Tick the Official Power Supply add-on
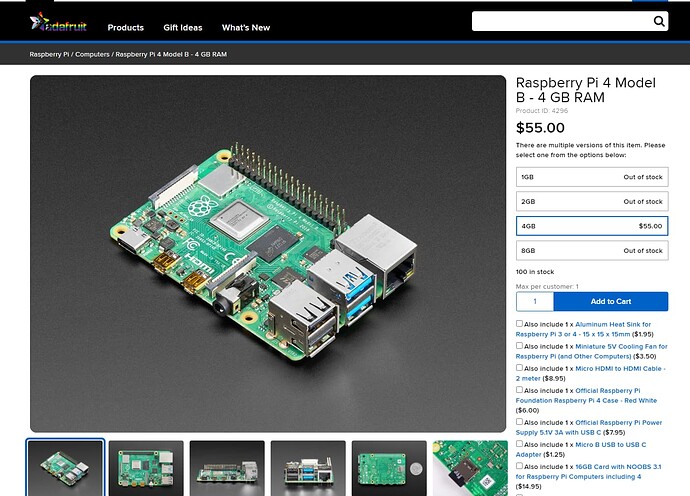 click(x=519, y=422)
